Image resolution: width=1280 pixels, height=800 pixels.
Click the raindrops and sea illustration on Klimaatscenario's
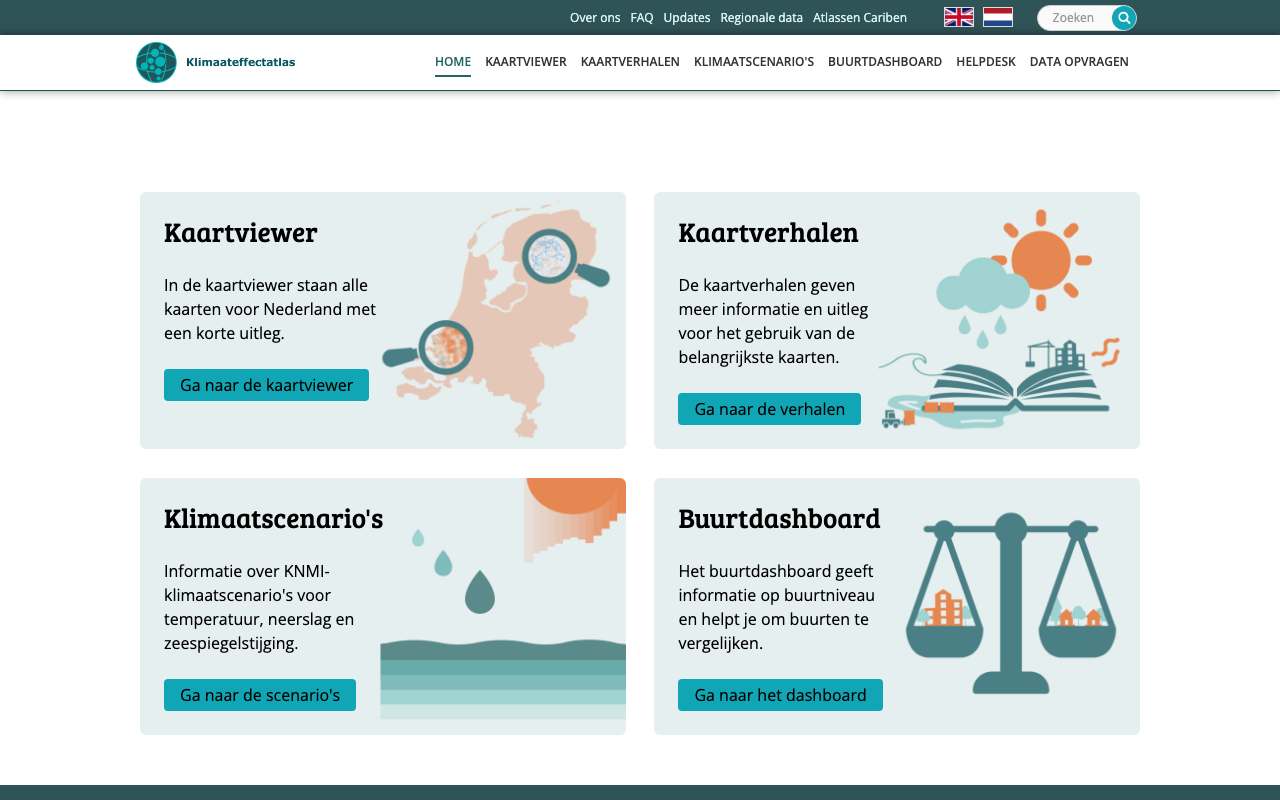click(503, 598)
